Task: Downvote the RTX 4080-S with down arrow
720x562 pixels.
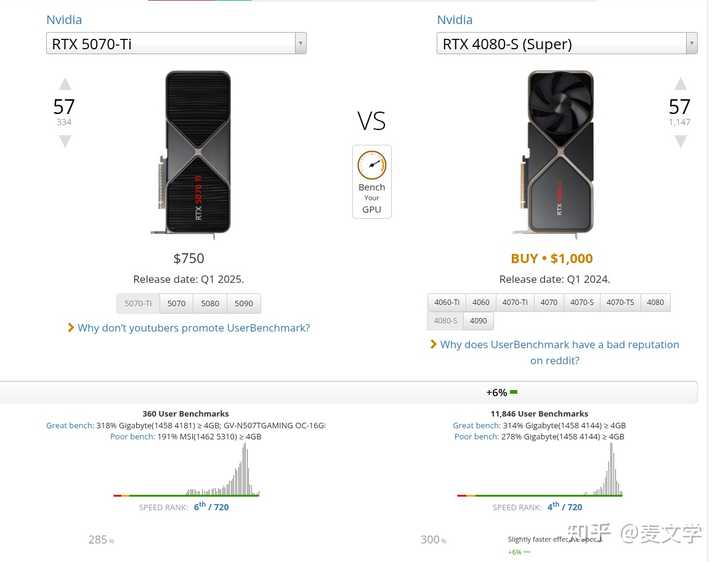Action: coord(680,141)
